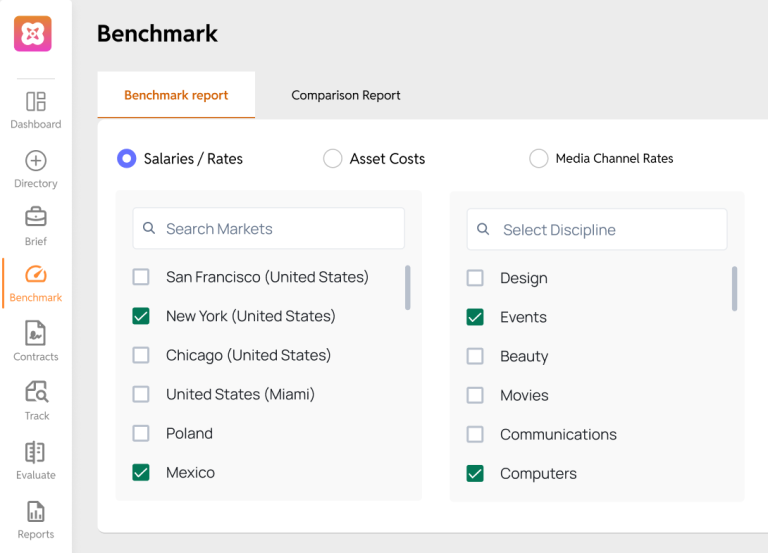The image size is (768, 553).
Task: Open the Evaluate icon in sidebar
Action: (x=35, y=452)
